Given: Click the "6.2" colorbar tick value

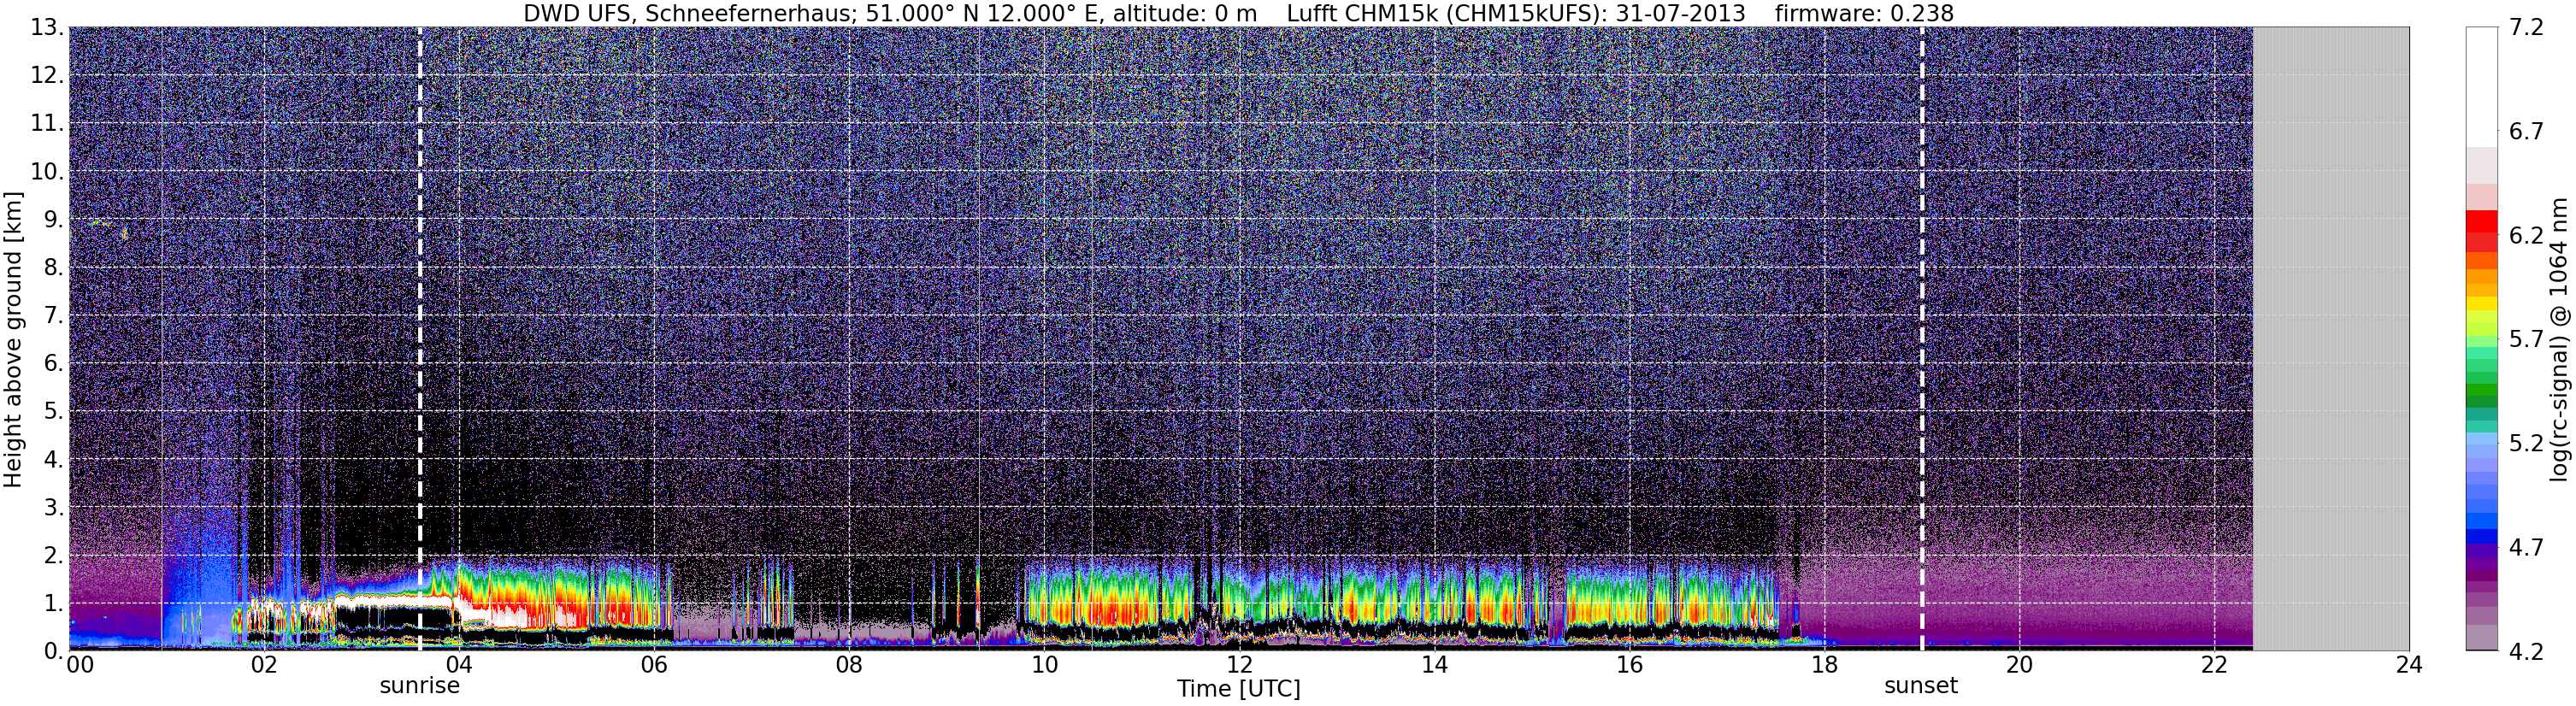Looking at the screenshot, I should coord(2527,236).
